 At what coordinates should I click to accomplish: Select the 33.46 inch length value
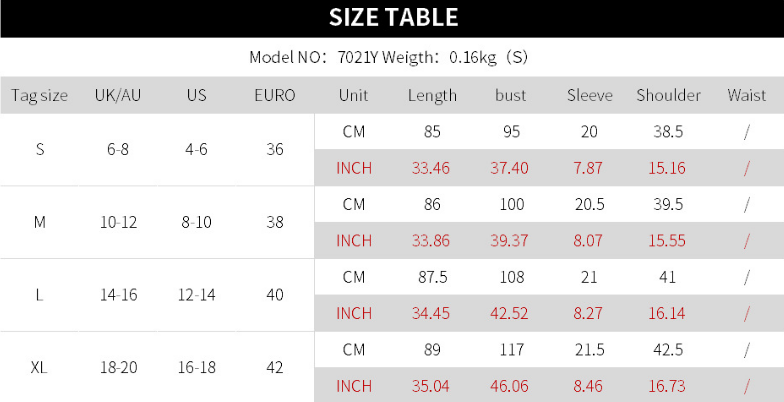(x=430, y=168)
